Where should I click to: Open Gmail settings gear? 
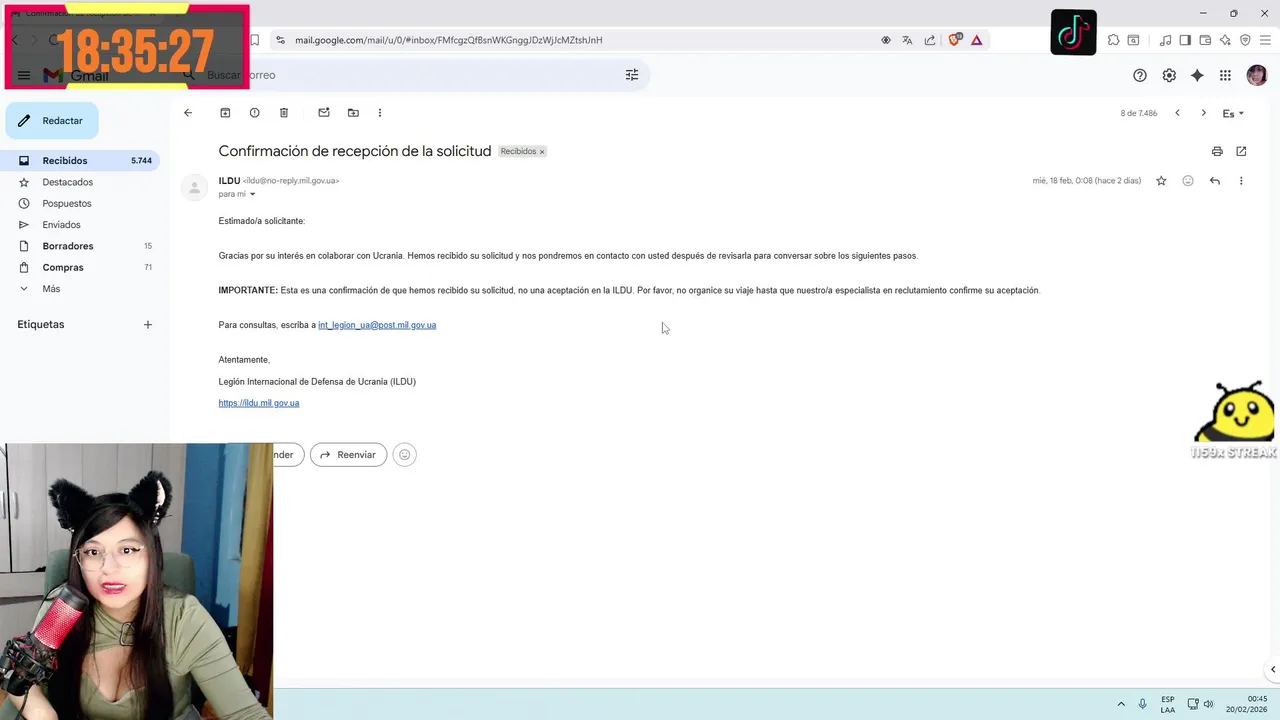[x=1169, y=75]
